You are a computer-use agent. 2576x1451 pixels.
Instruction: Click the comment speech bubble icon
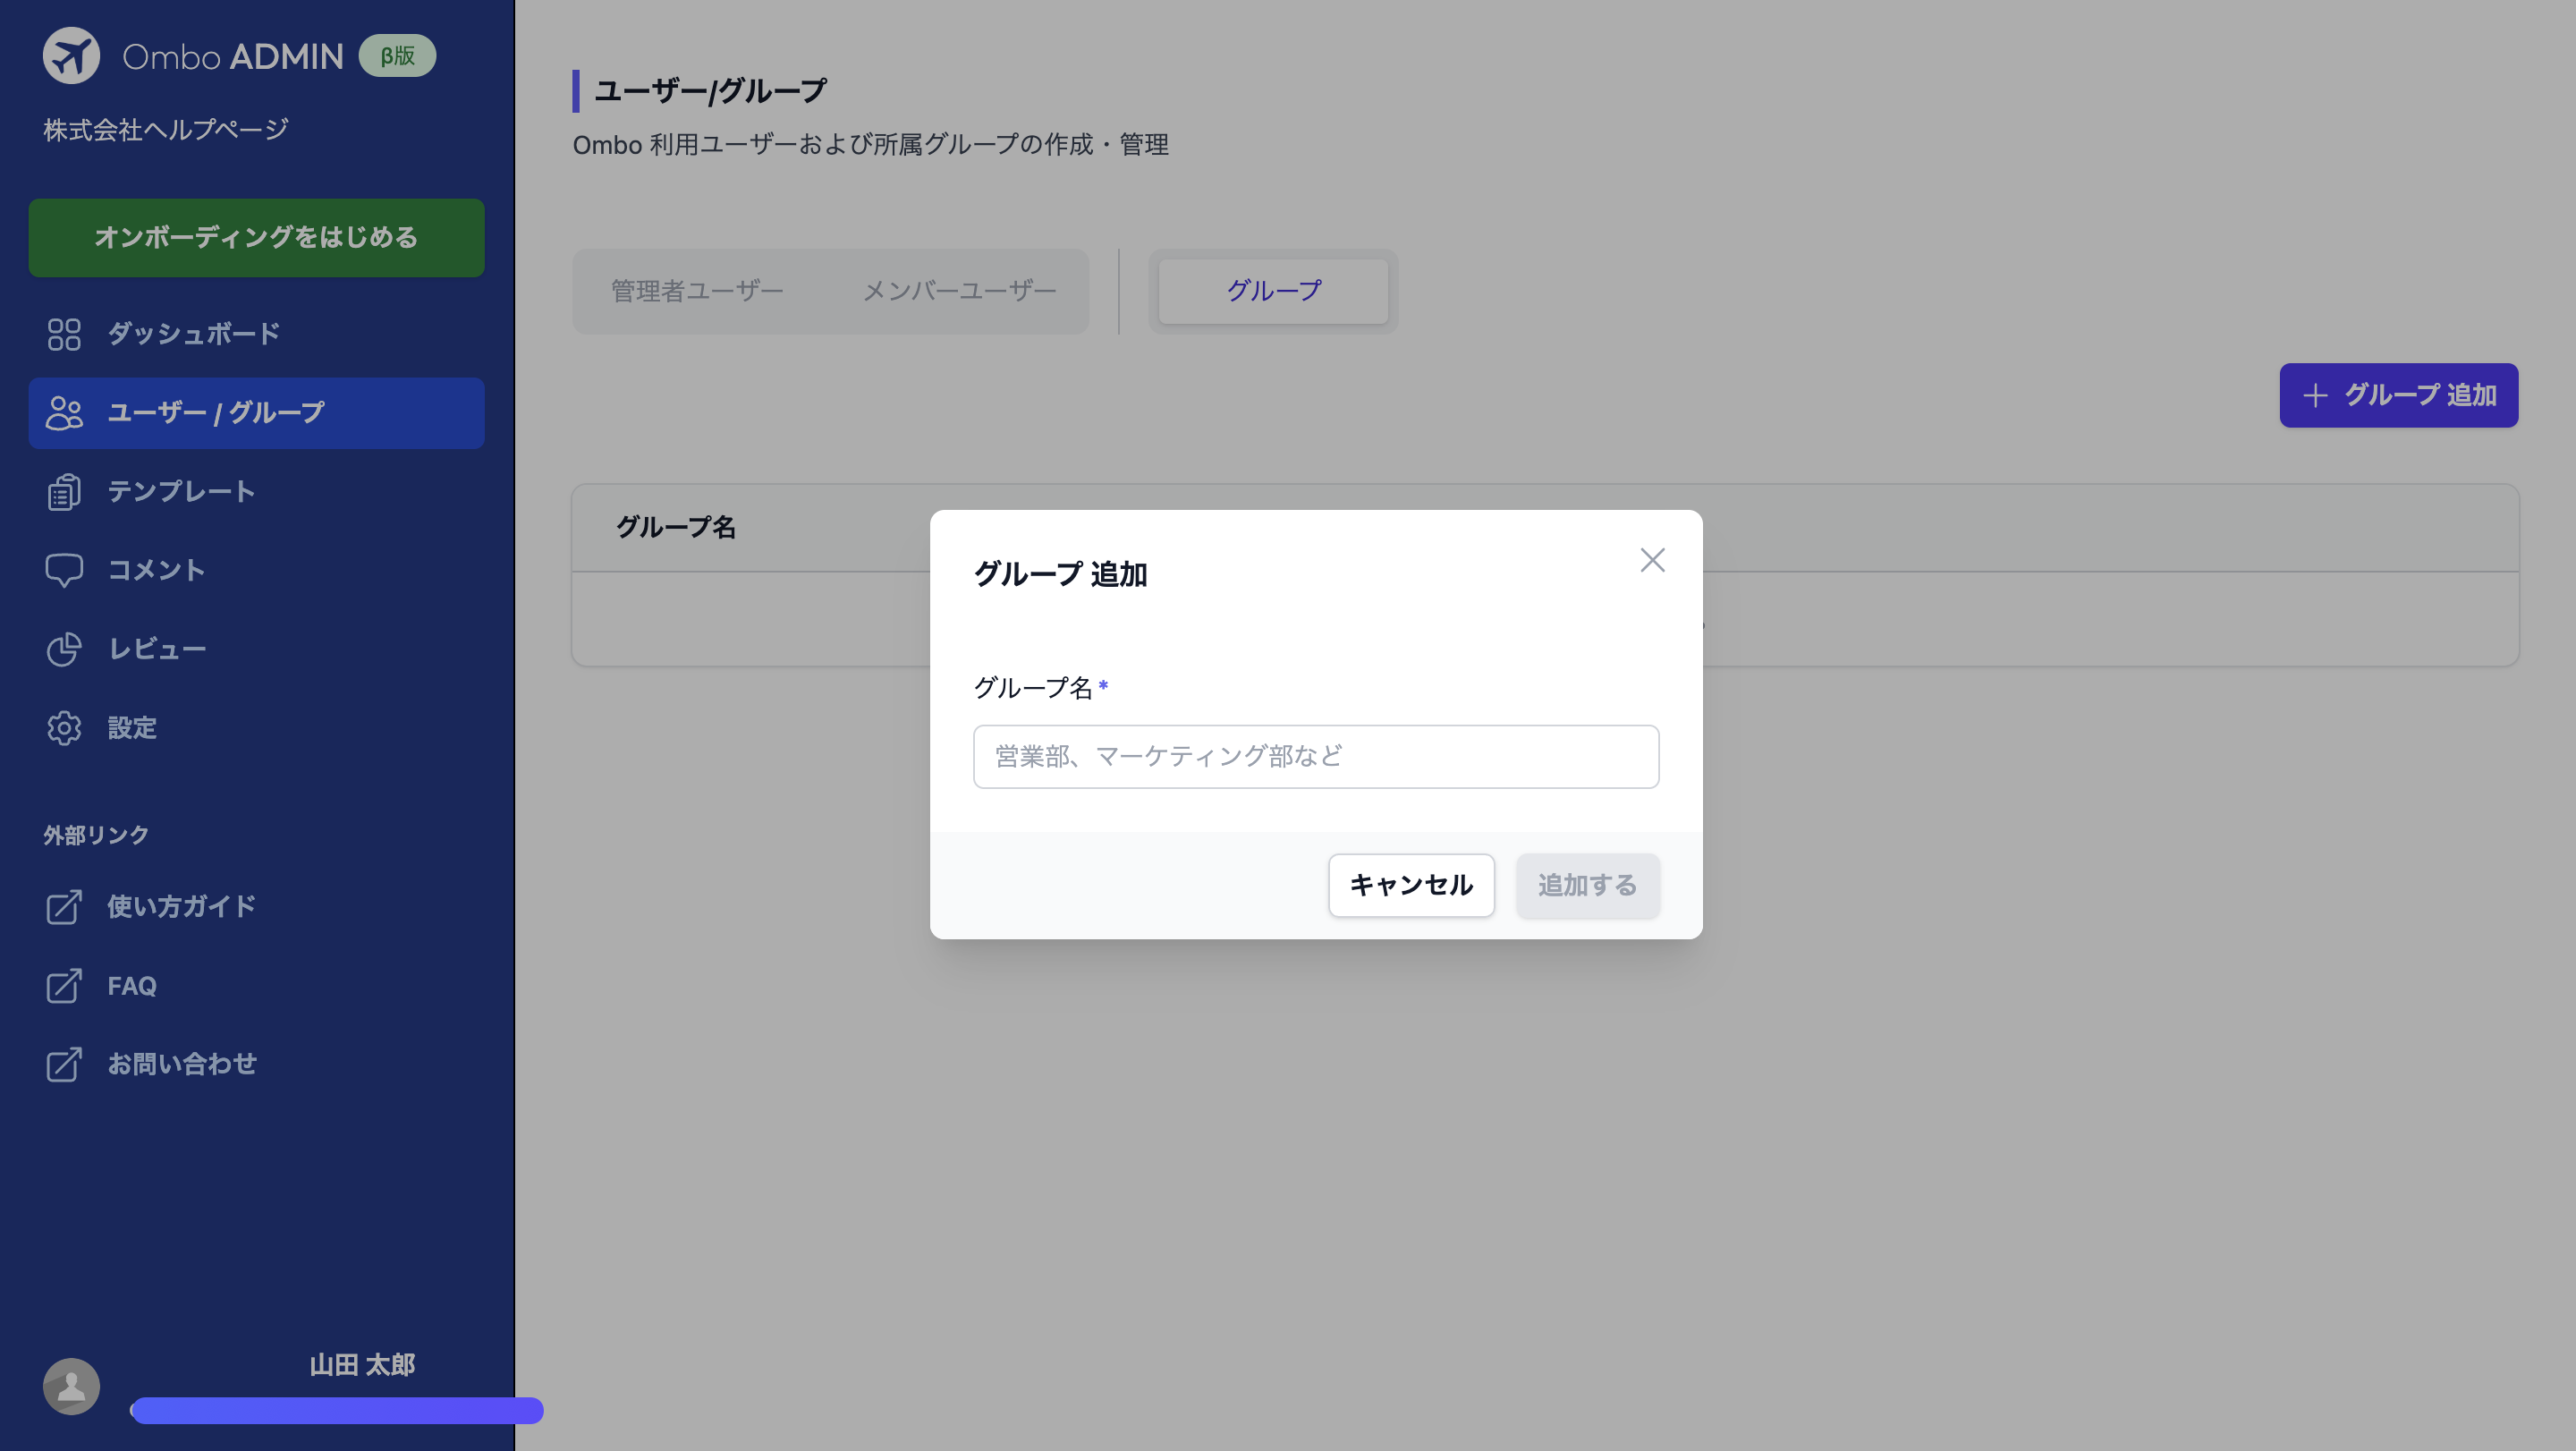(64, 570)
